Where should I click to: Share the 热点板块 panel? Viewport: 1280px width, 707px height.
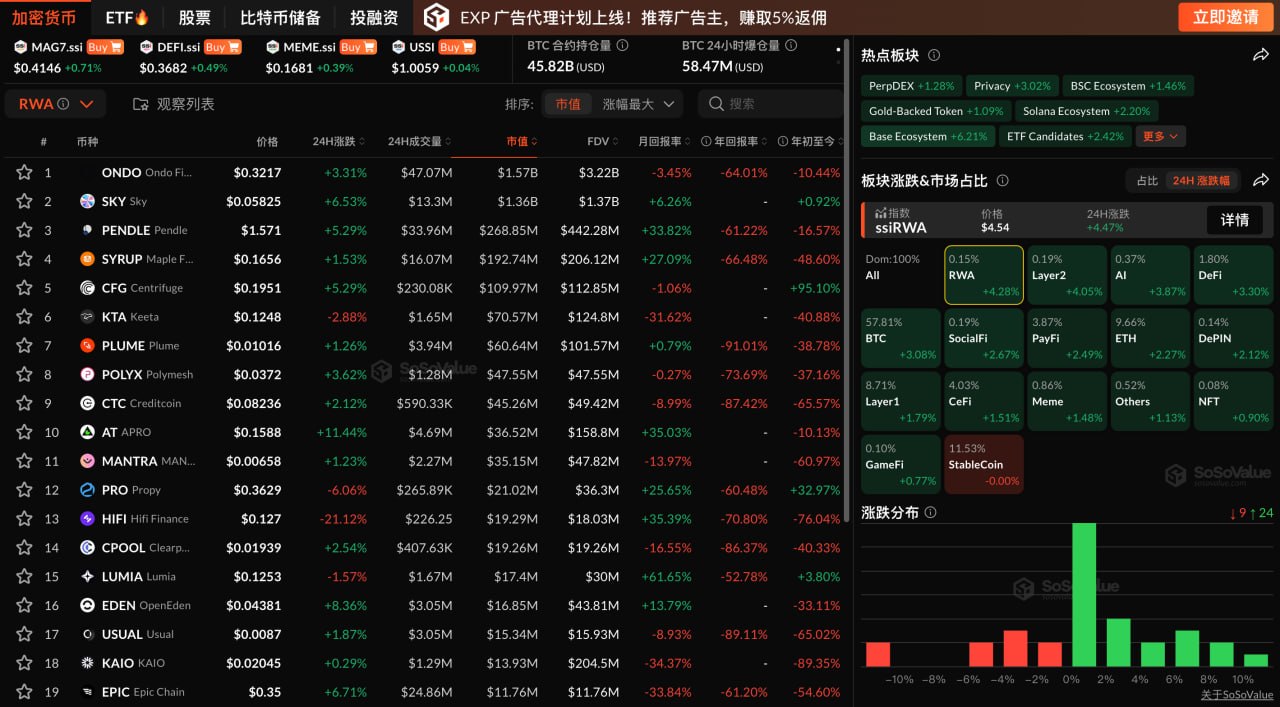[1260, 55]
